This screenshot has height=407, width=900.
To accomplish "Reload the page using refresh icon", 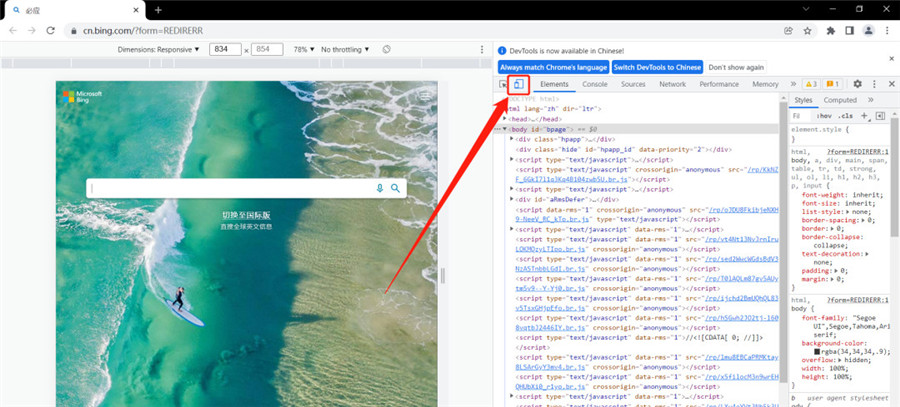I will tap(51, 31).
